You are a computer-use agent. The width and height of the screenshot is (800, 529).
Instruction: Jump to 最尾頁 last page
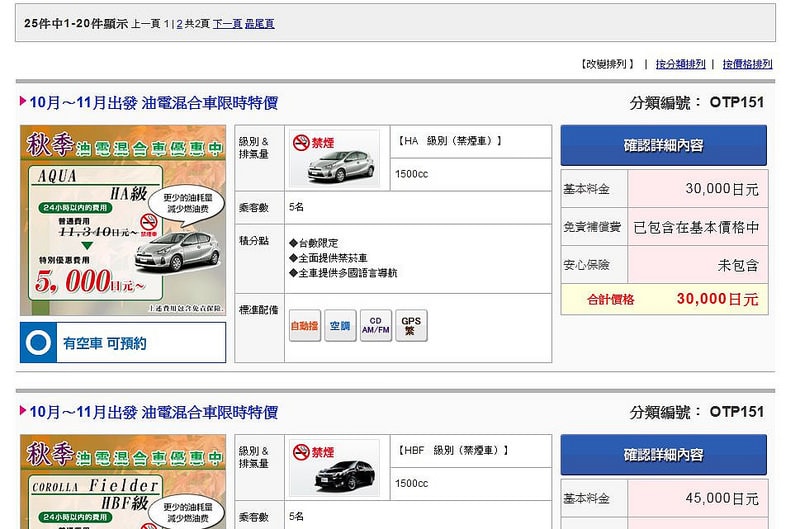(x=260, y=23)
